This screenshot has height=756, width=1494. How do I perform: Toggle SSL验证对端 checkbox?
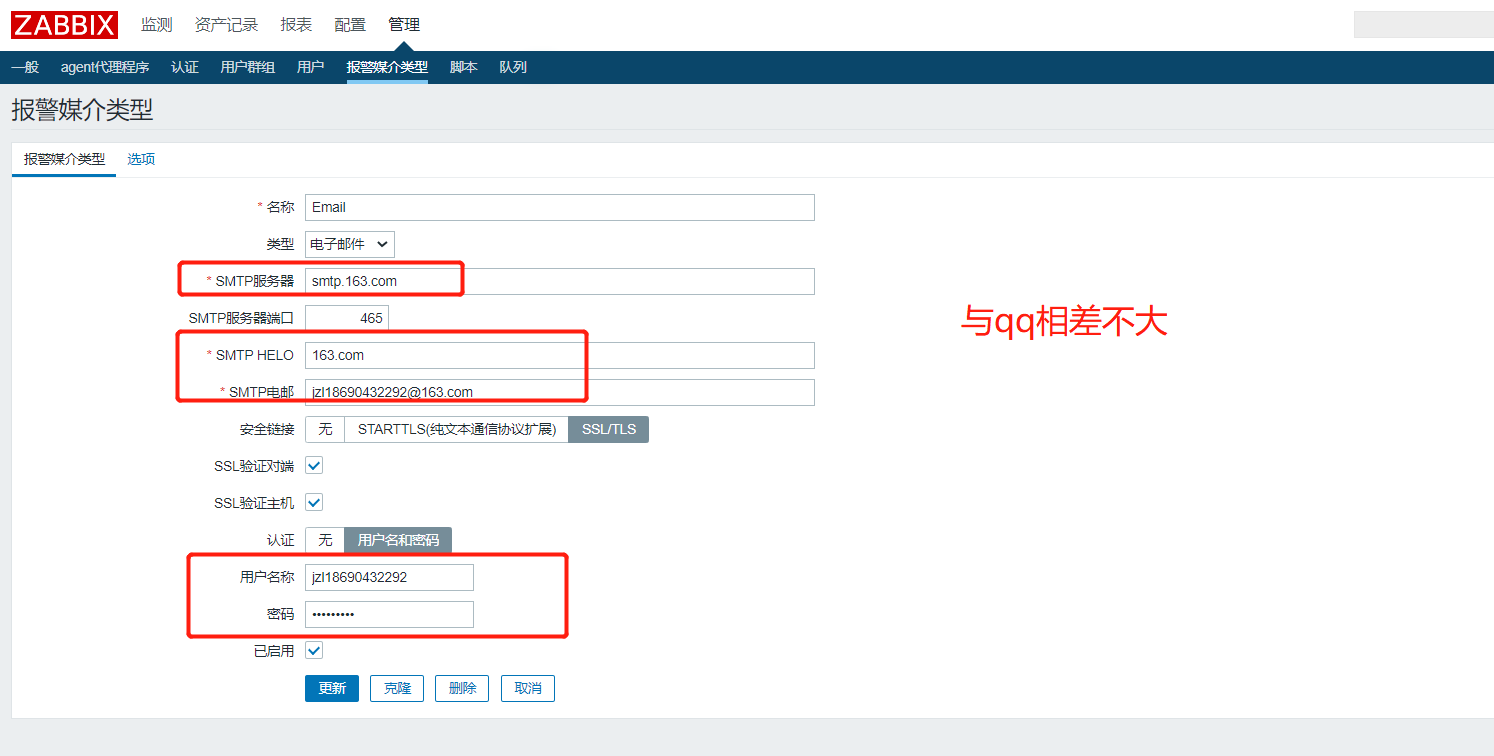[x=314, y=465]
